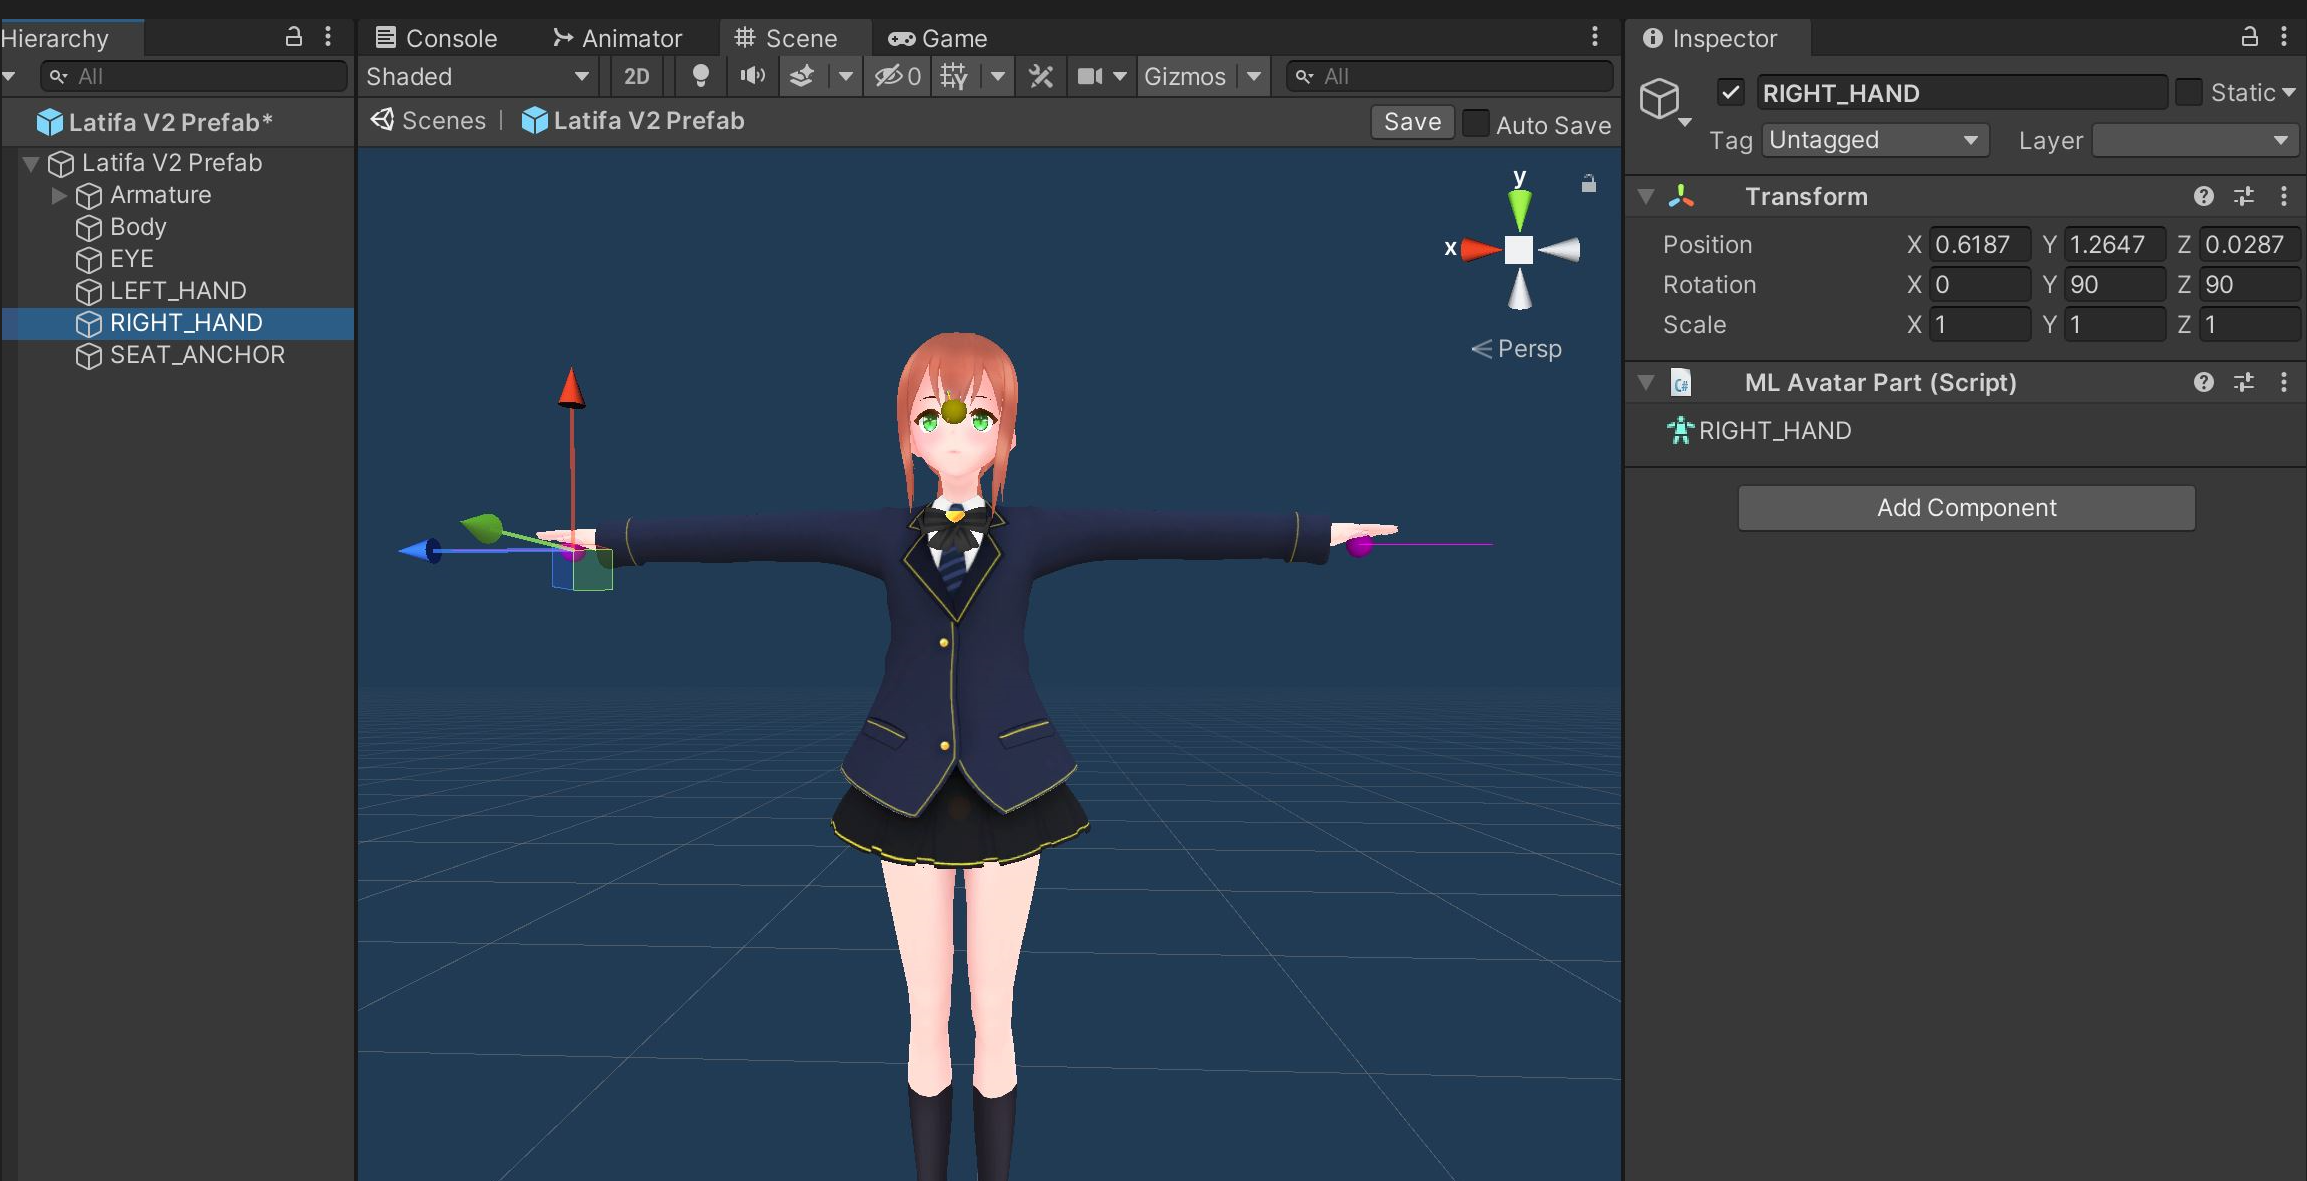Image resolution: width=2307 pixels, height=1181 pixels.
Task: Save the prefab
Action: click(x=1412, y=122)
